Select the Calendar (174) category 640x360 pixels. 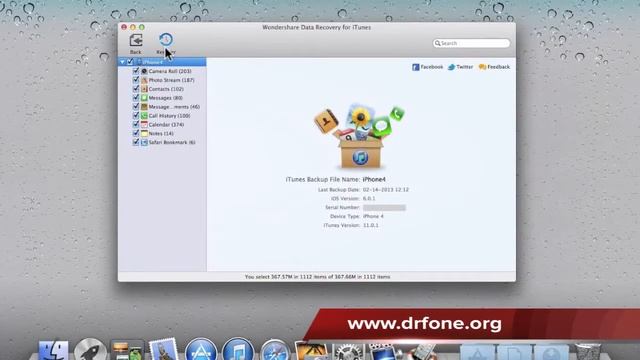click(x=166, y=124)
